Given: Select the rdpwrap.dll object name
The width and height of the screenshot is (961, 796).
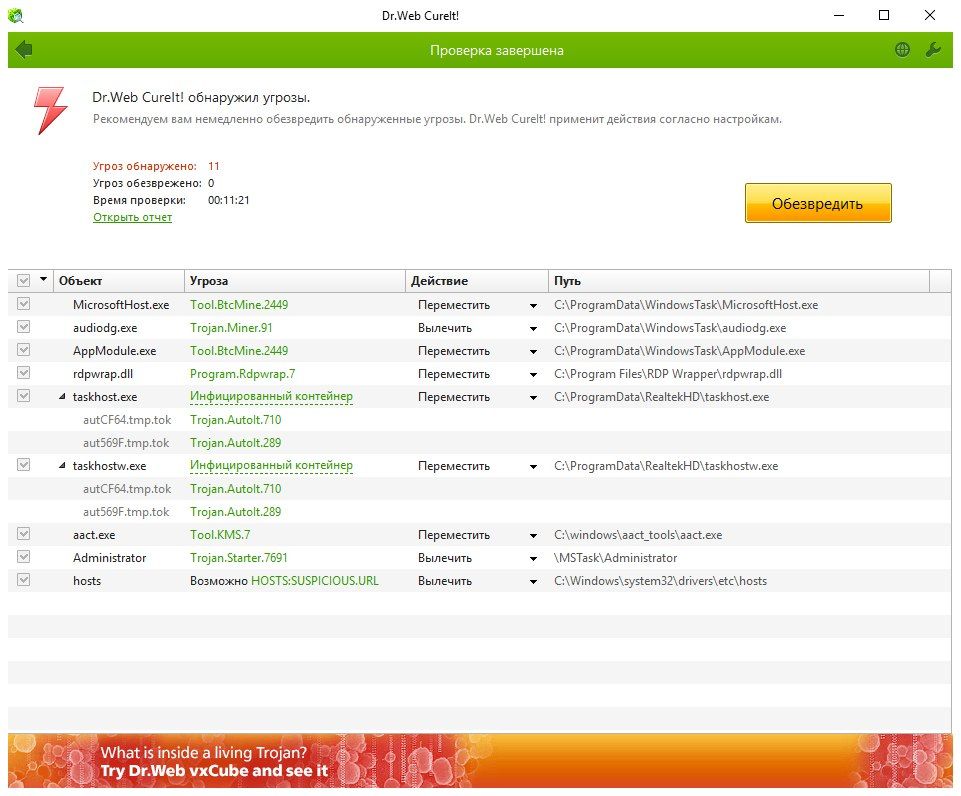Looking at the screenshot, I should [103, 374].
